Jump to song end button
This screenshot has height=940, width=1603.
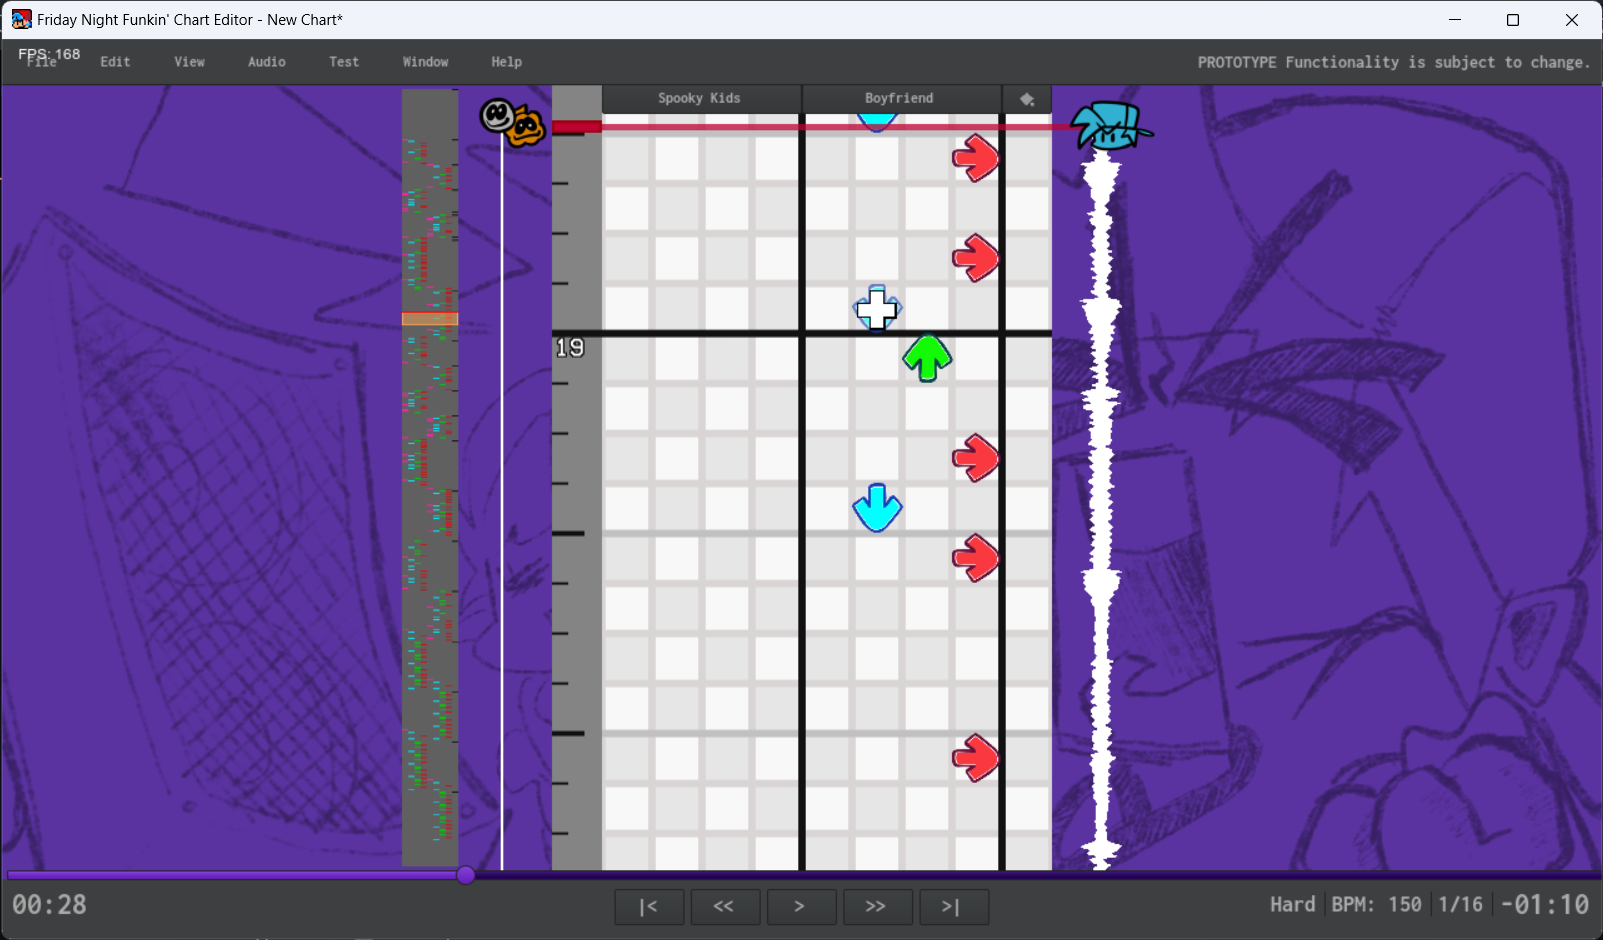(x=953, y=907)
